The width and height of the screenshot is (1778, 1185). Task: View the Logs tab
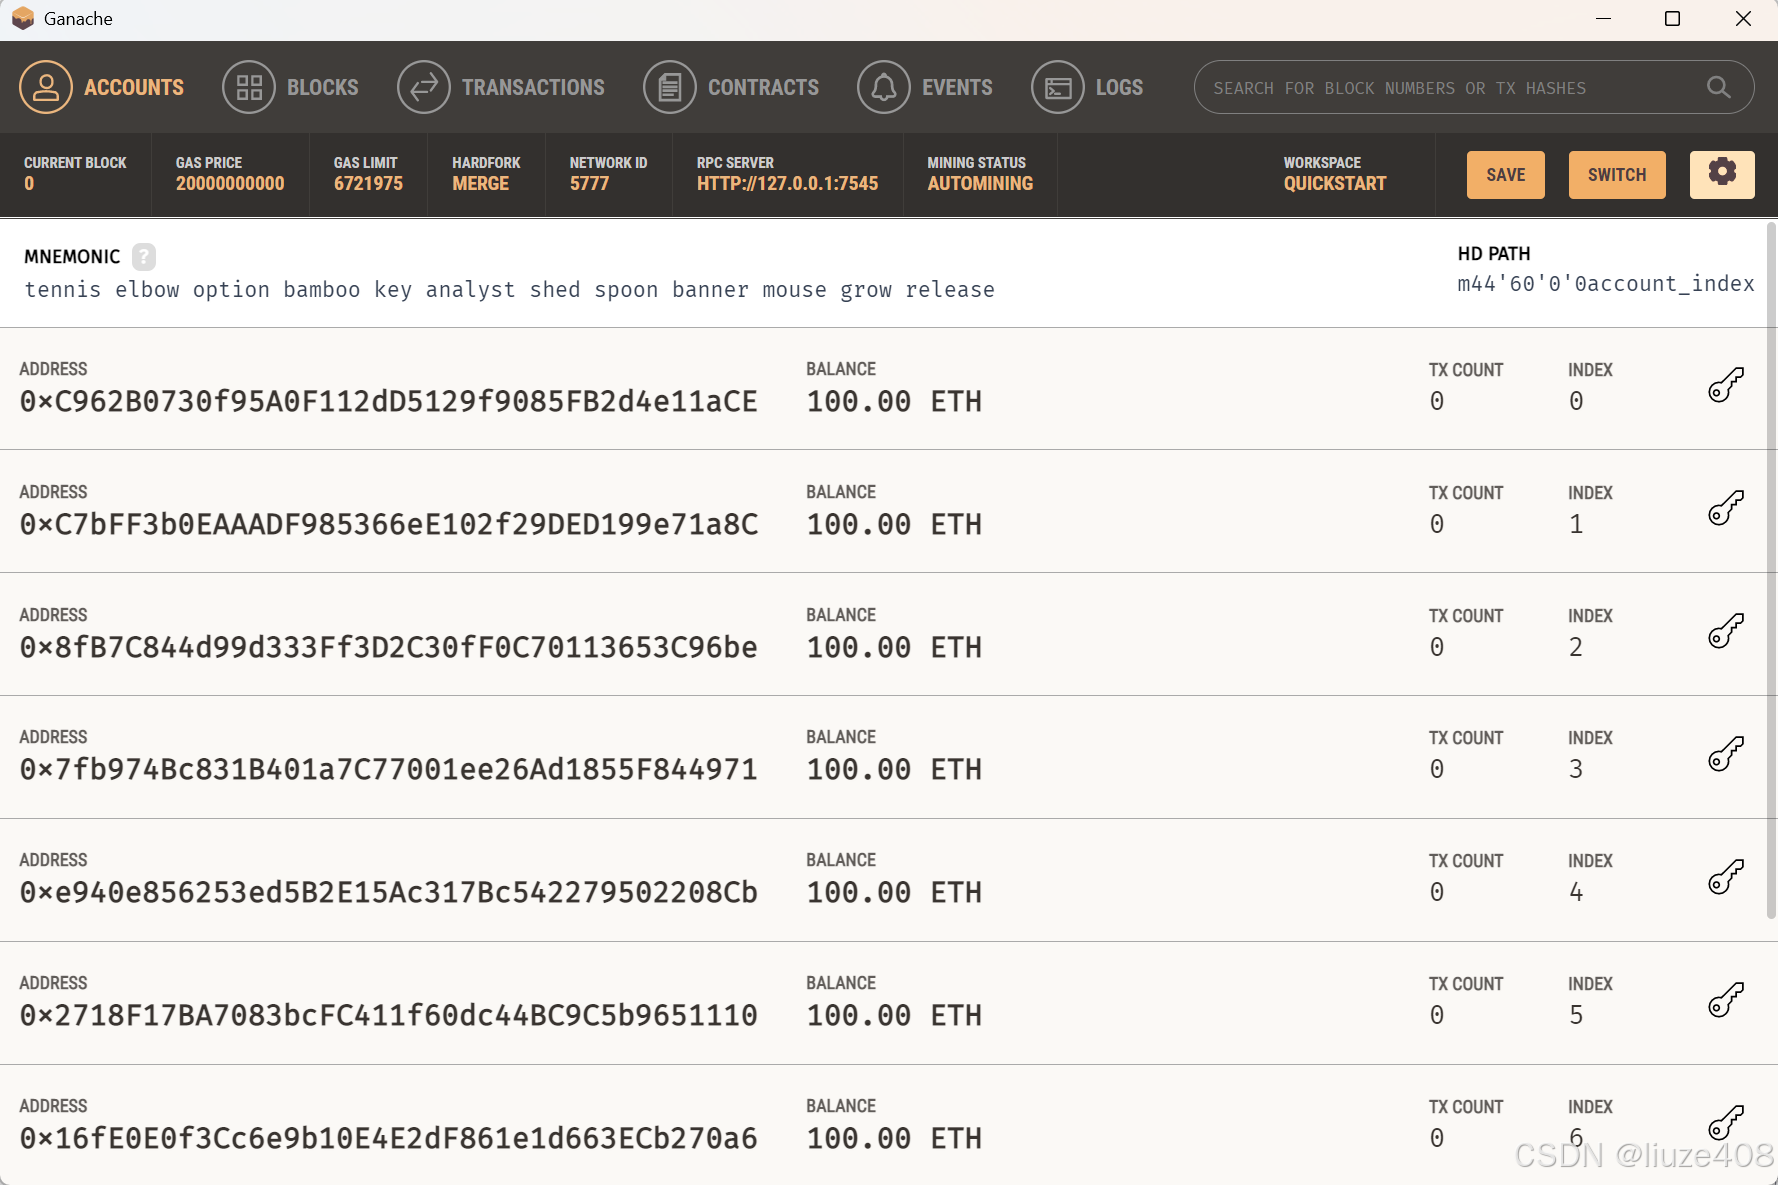pos(1087,88)
